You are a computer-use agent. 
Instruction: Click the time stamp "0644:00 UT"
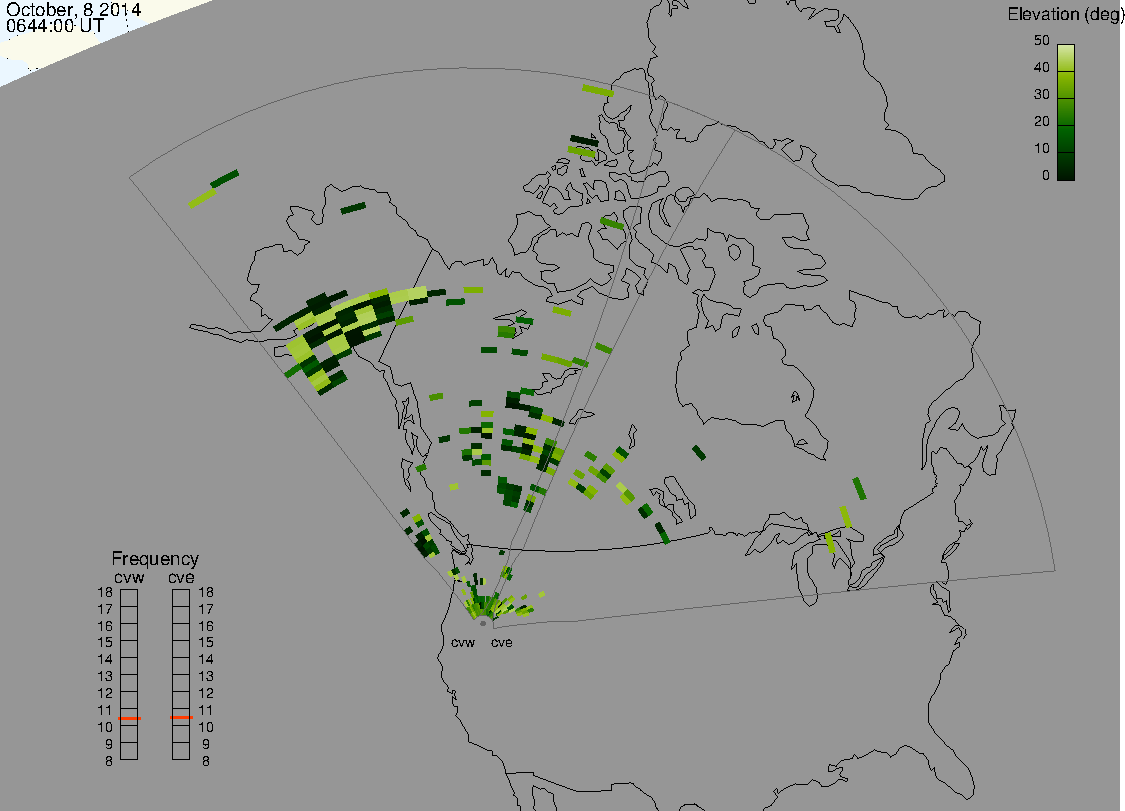pyautogui.click(x=55, y=26)
